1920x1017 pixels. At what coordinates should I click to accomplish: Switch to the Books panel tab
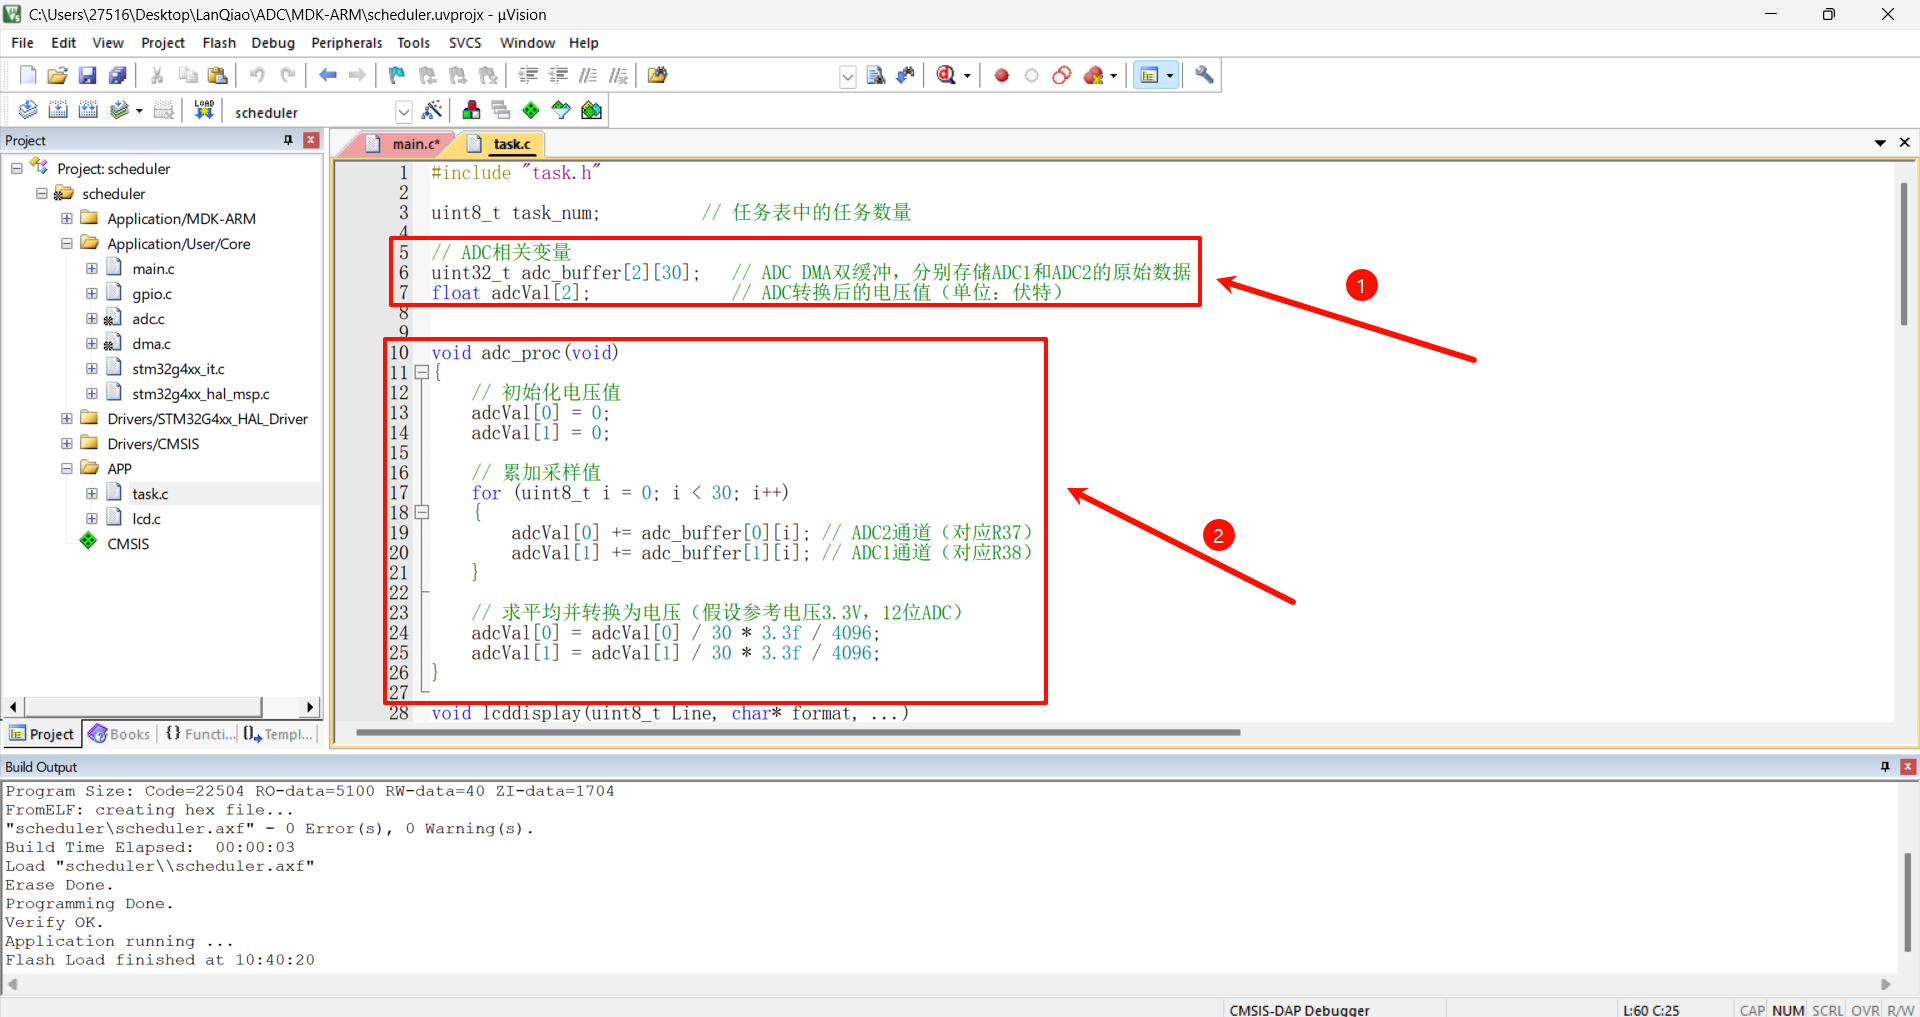click(119, 734)
